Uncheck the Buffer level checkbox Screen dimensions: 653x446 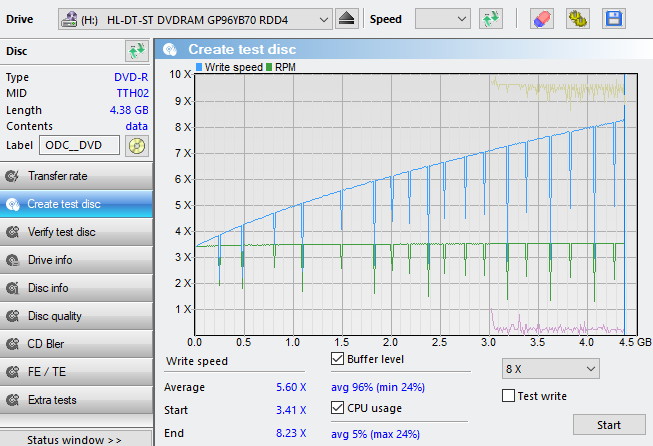[x=337, y=360]
